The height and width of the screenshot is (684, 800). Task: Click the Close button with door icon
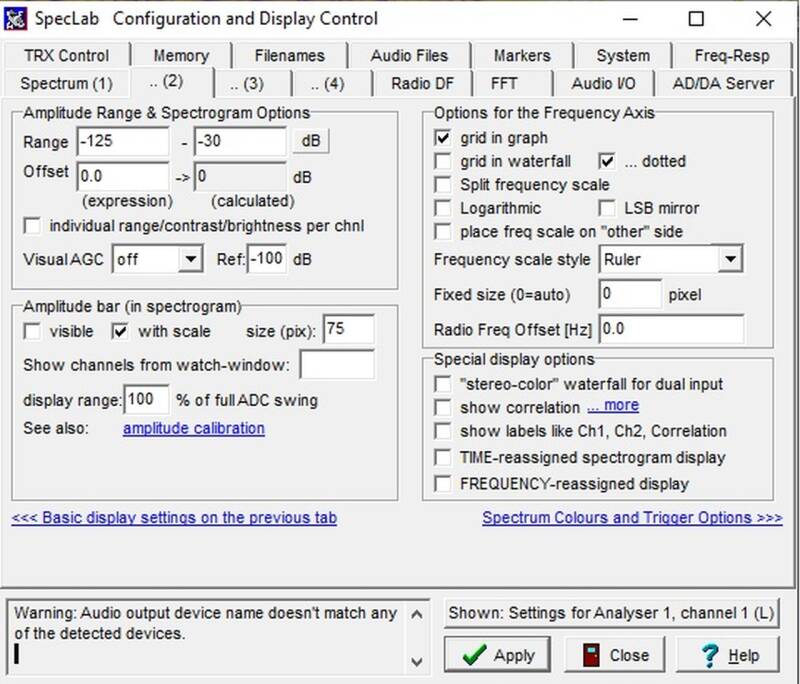(x=615, y=654)
